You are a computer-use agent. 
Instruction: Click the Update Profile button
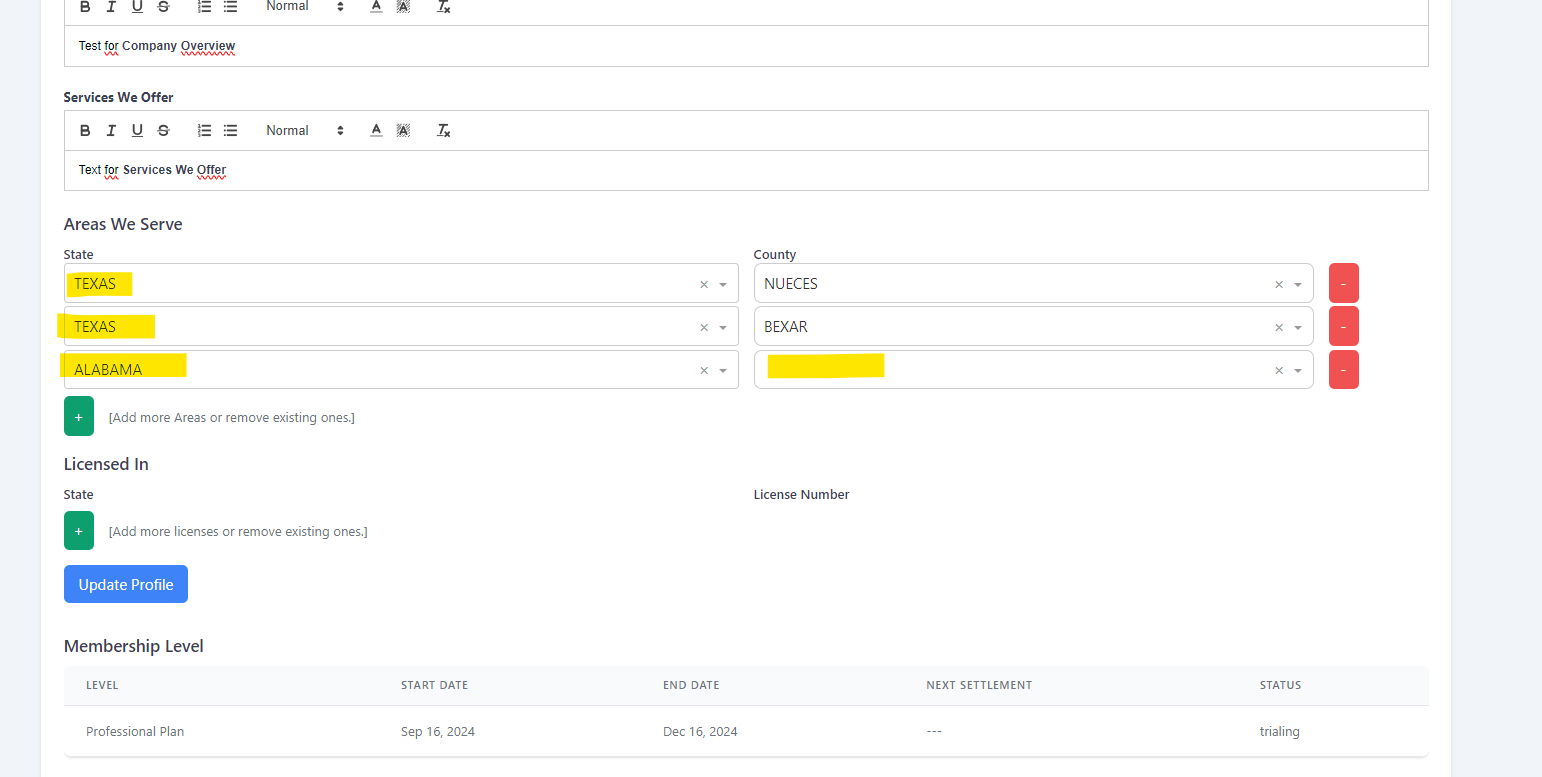click(x=126, y=585)
